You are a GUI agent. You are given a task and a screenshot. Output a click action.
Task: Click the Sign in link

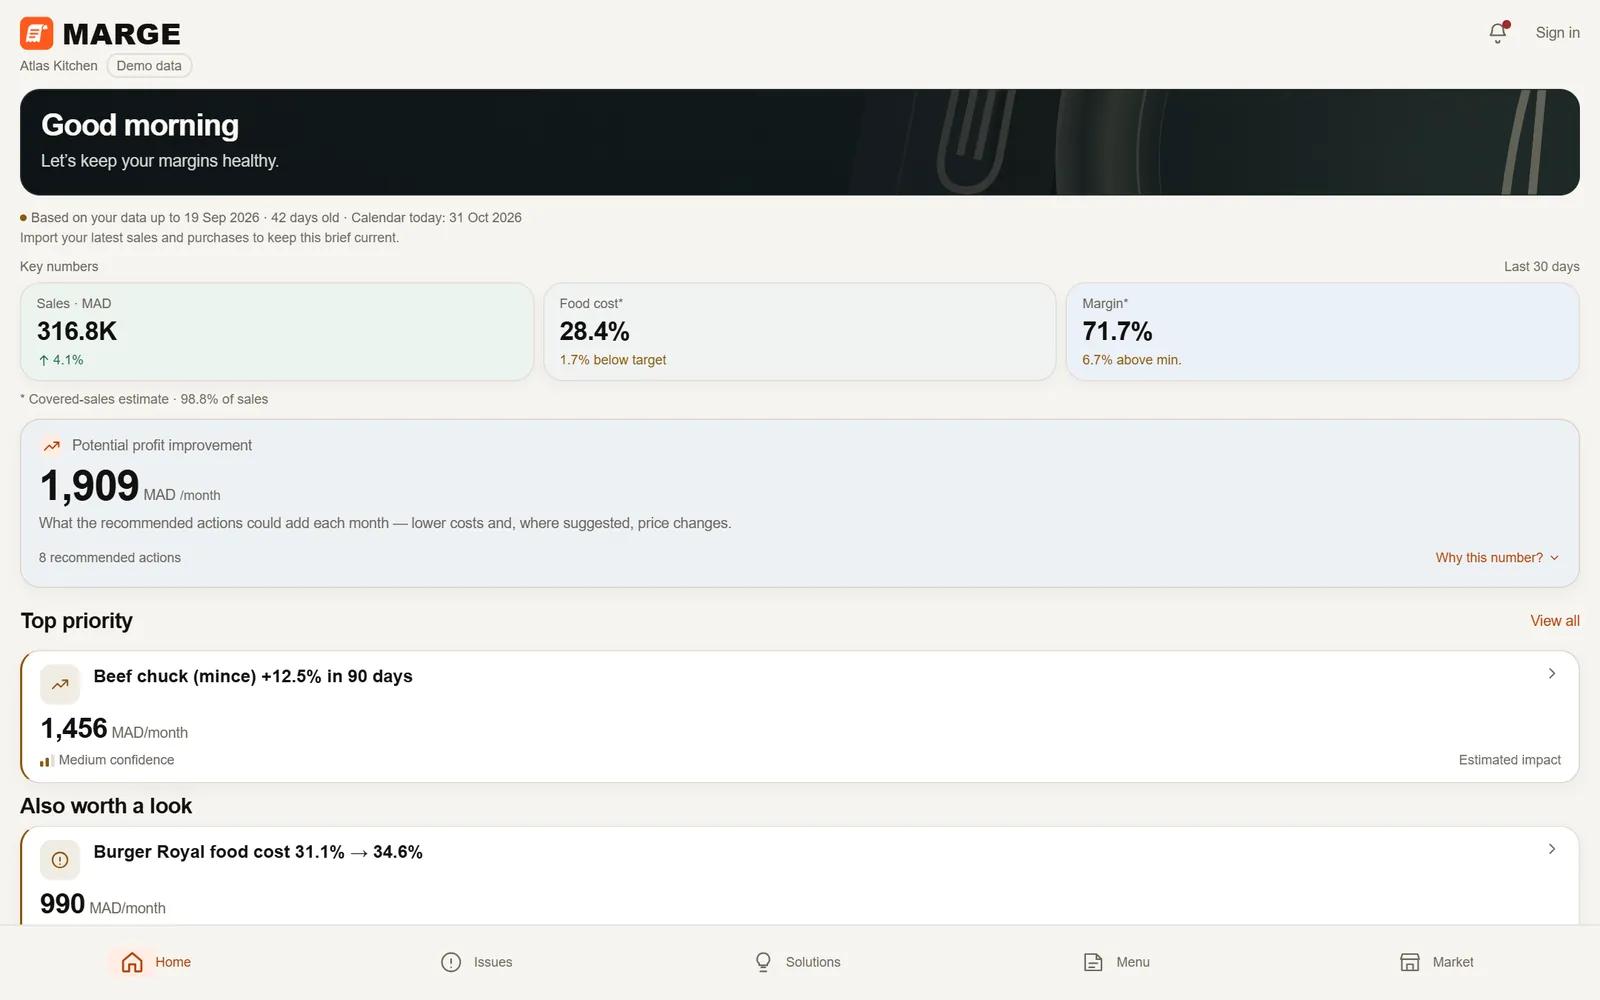click(1558, 33)
